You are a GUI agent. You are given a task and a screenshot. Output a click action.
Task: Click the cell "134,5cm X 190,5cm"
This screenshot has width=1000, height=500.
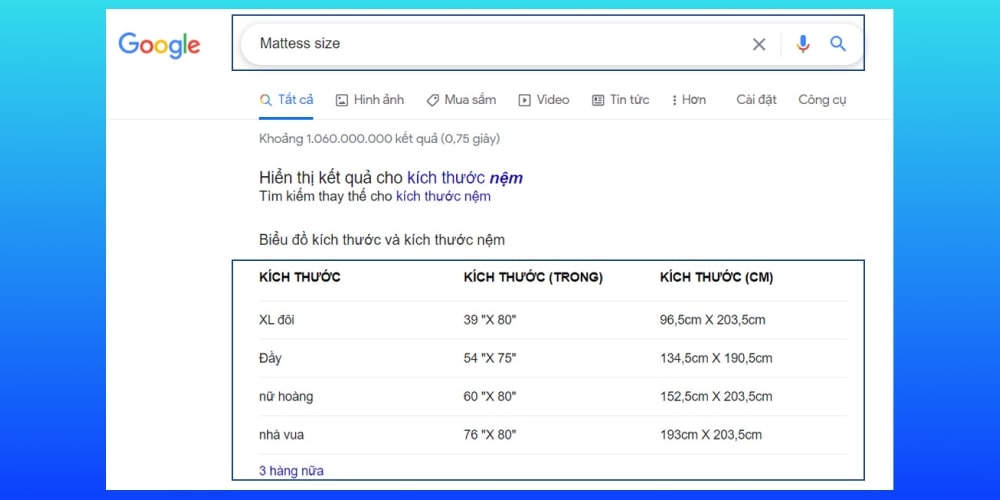pyautogui.click(x=716, y=358)
